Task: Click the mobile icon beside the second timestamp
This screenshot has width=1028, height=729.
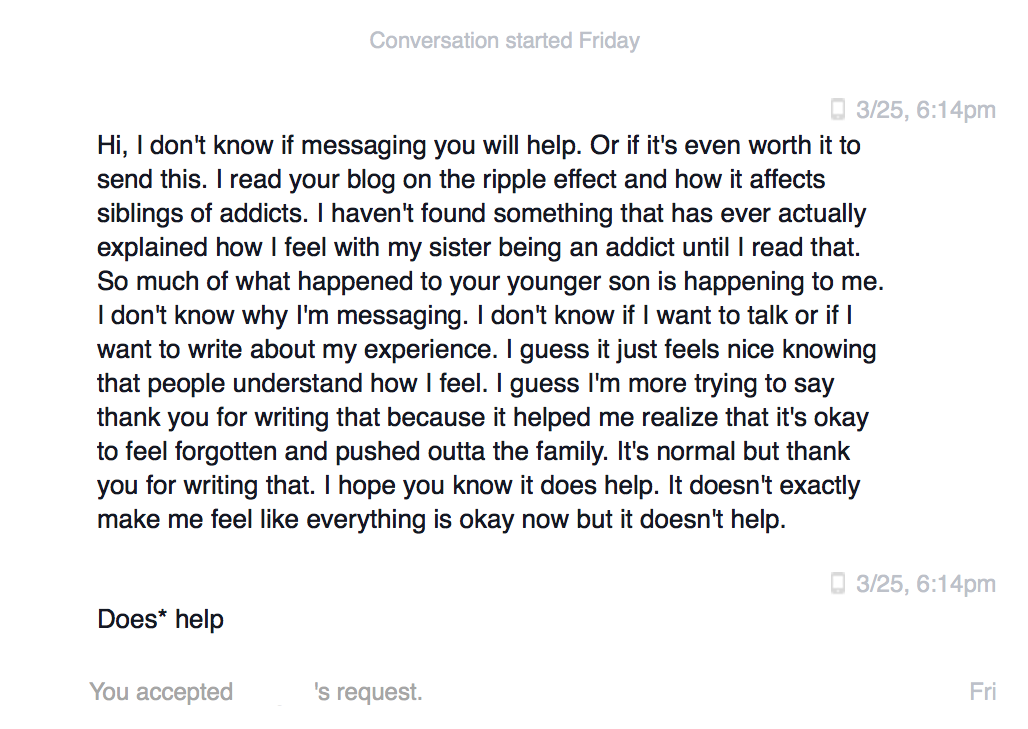Action: click(837, 582)
